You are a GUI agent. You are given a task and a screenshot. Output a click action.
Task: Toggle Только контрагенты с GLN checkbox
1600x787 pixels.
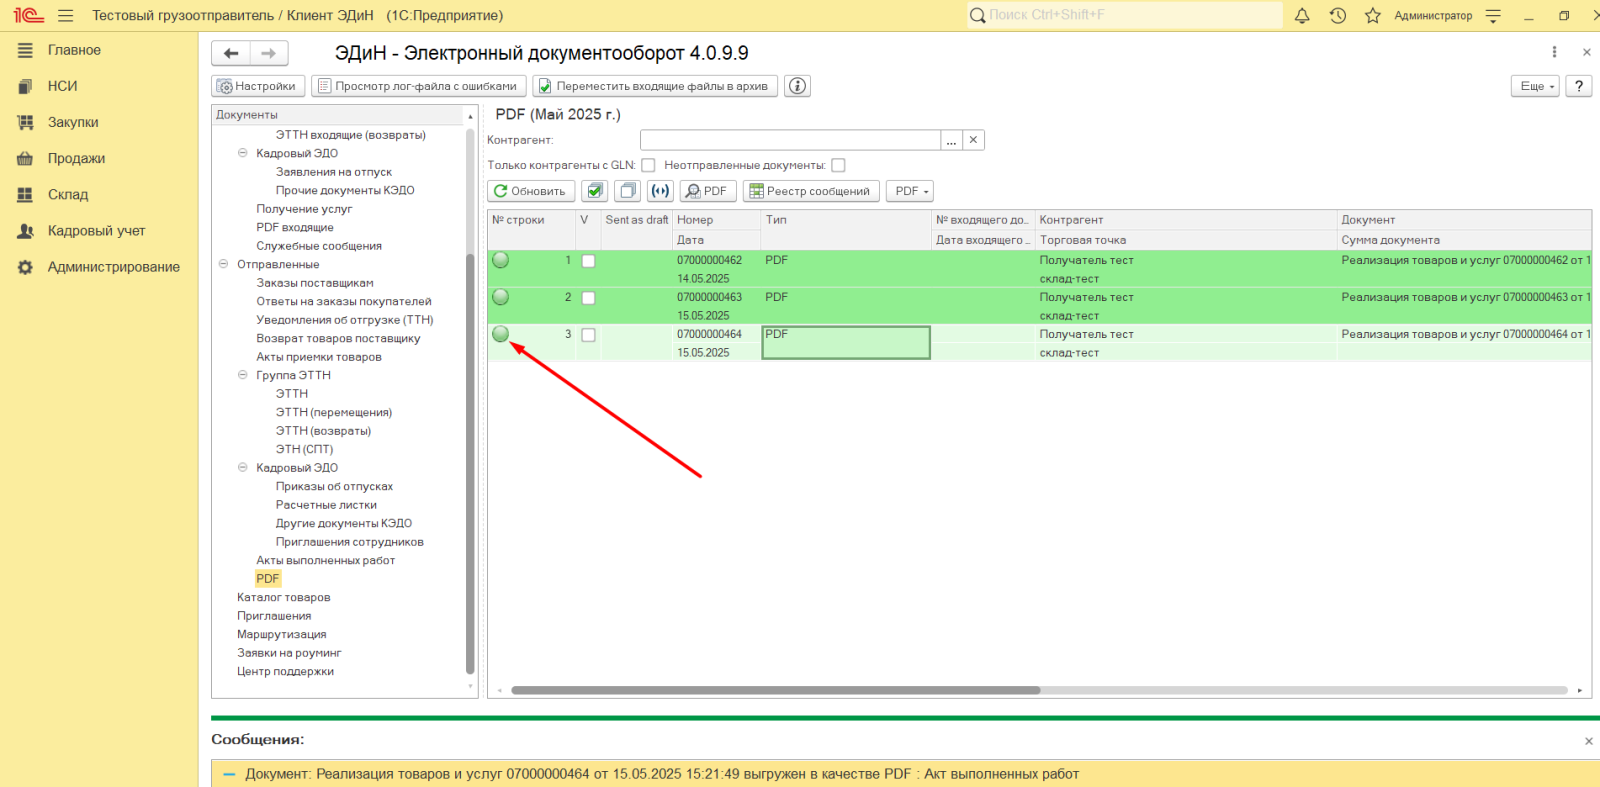[x=648, y=165]
